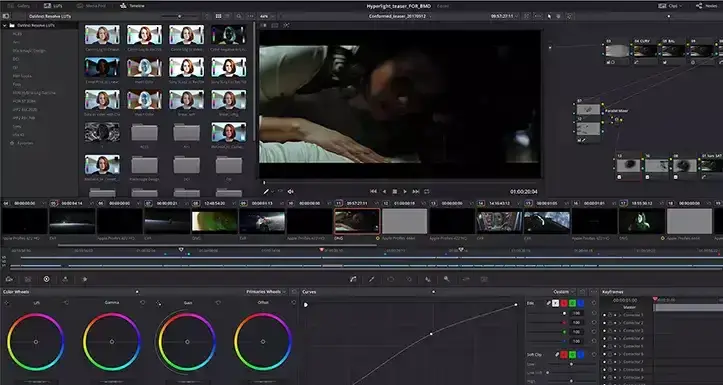Toggle the red curve Edit channel
The height and width of the screenshot is (385, 723).
click(x=564, y=303)
